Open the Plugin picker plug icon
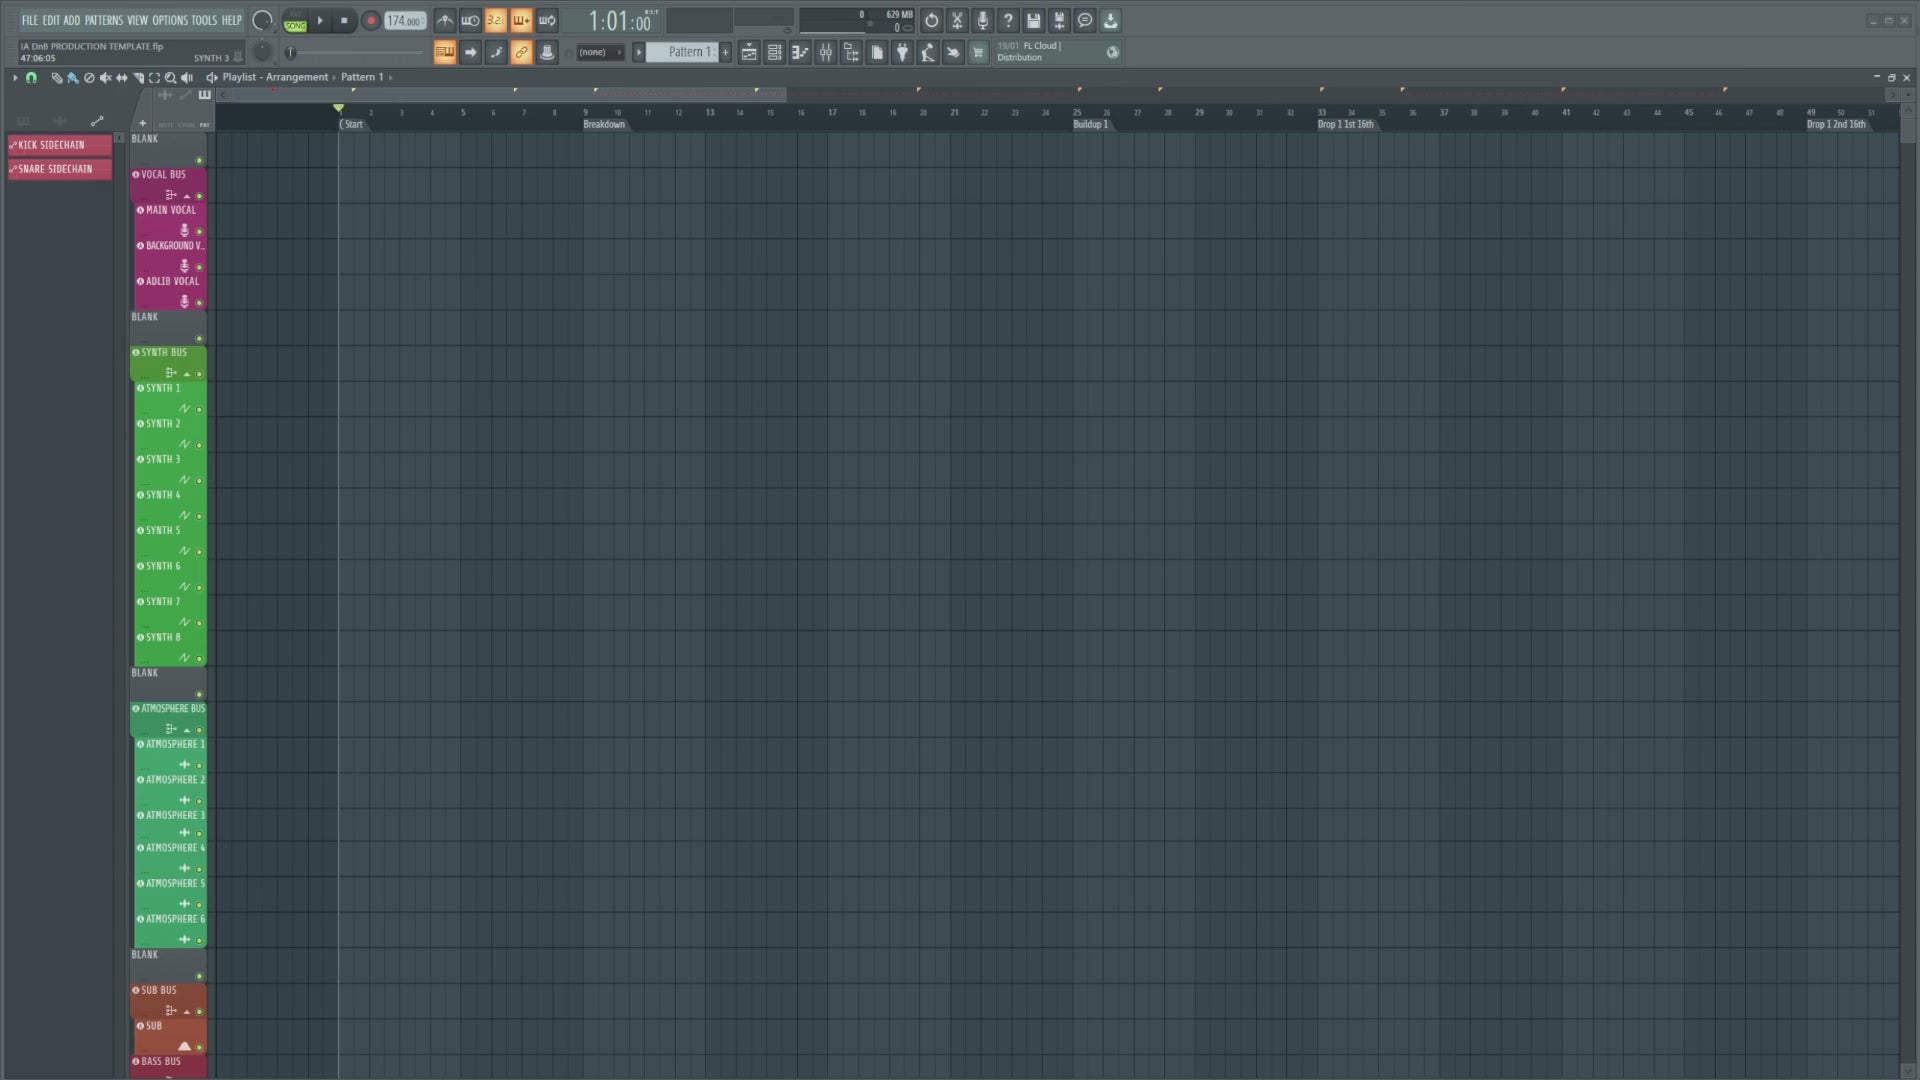The width and height of the screenshot is (1920, 1080). (x=902, y=53)
